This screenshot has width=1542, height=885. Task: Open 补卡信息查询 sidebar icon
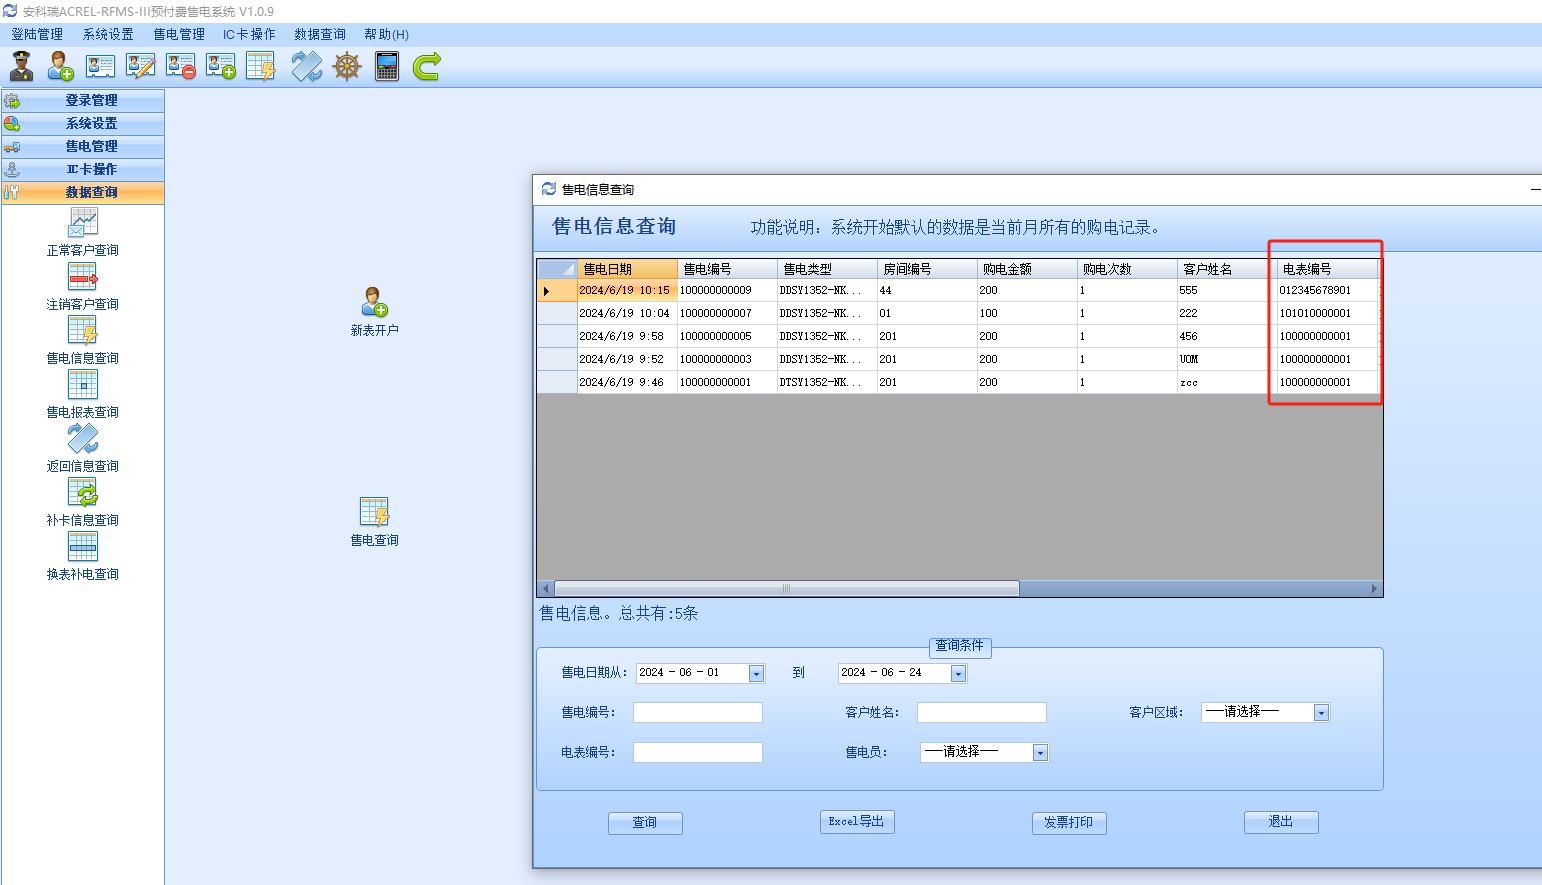click(83, 492)
